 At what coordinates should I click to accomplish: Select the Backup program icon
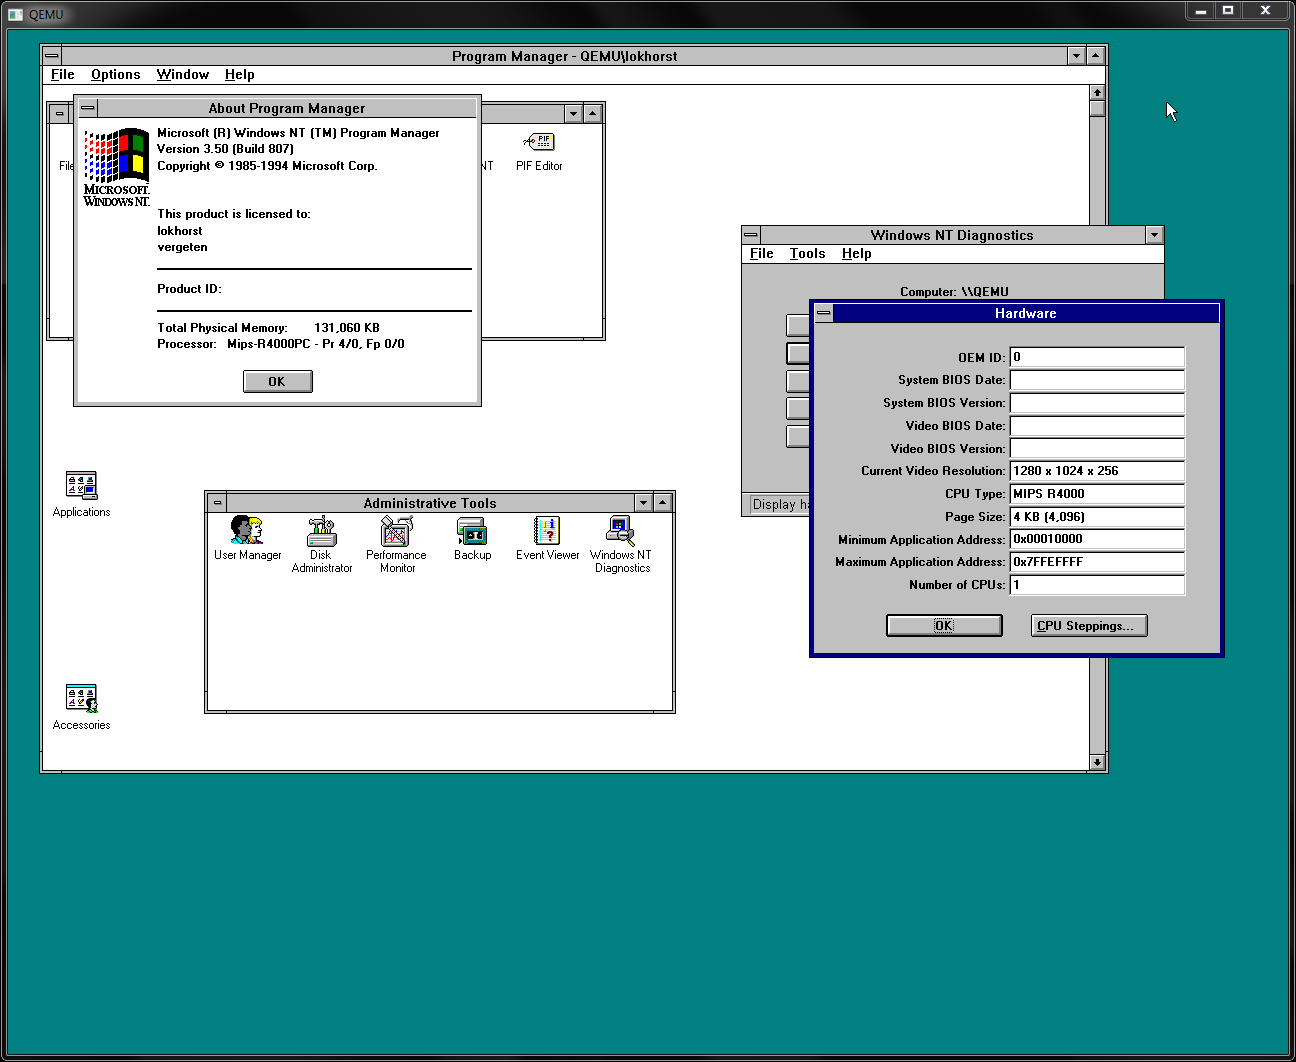pos(472,530)
